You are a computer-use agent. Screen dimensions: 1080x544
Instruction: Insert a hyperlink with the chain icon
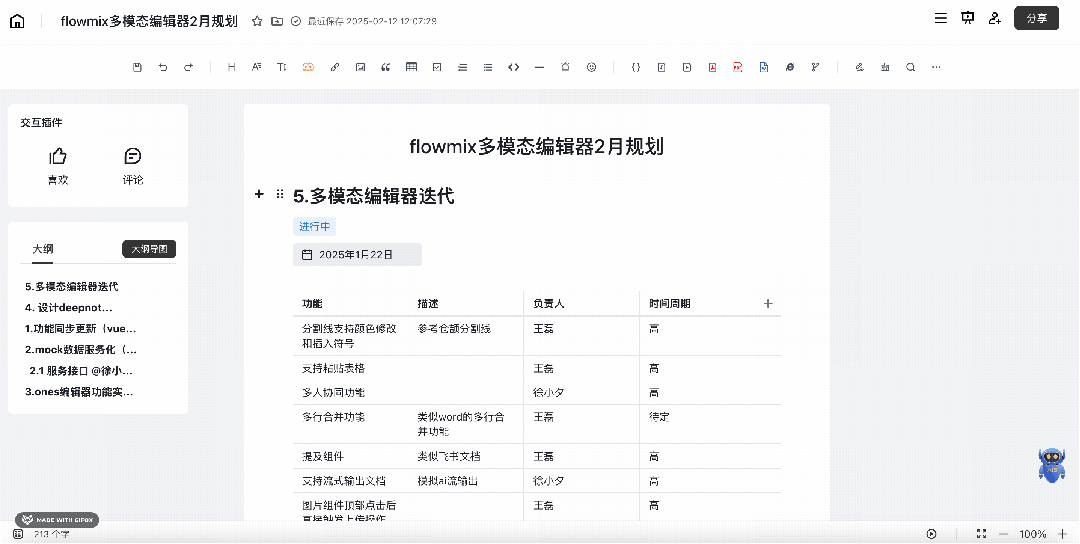click(x=335, y=67)
